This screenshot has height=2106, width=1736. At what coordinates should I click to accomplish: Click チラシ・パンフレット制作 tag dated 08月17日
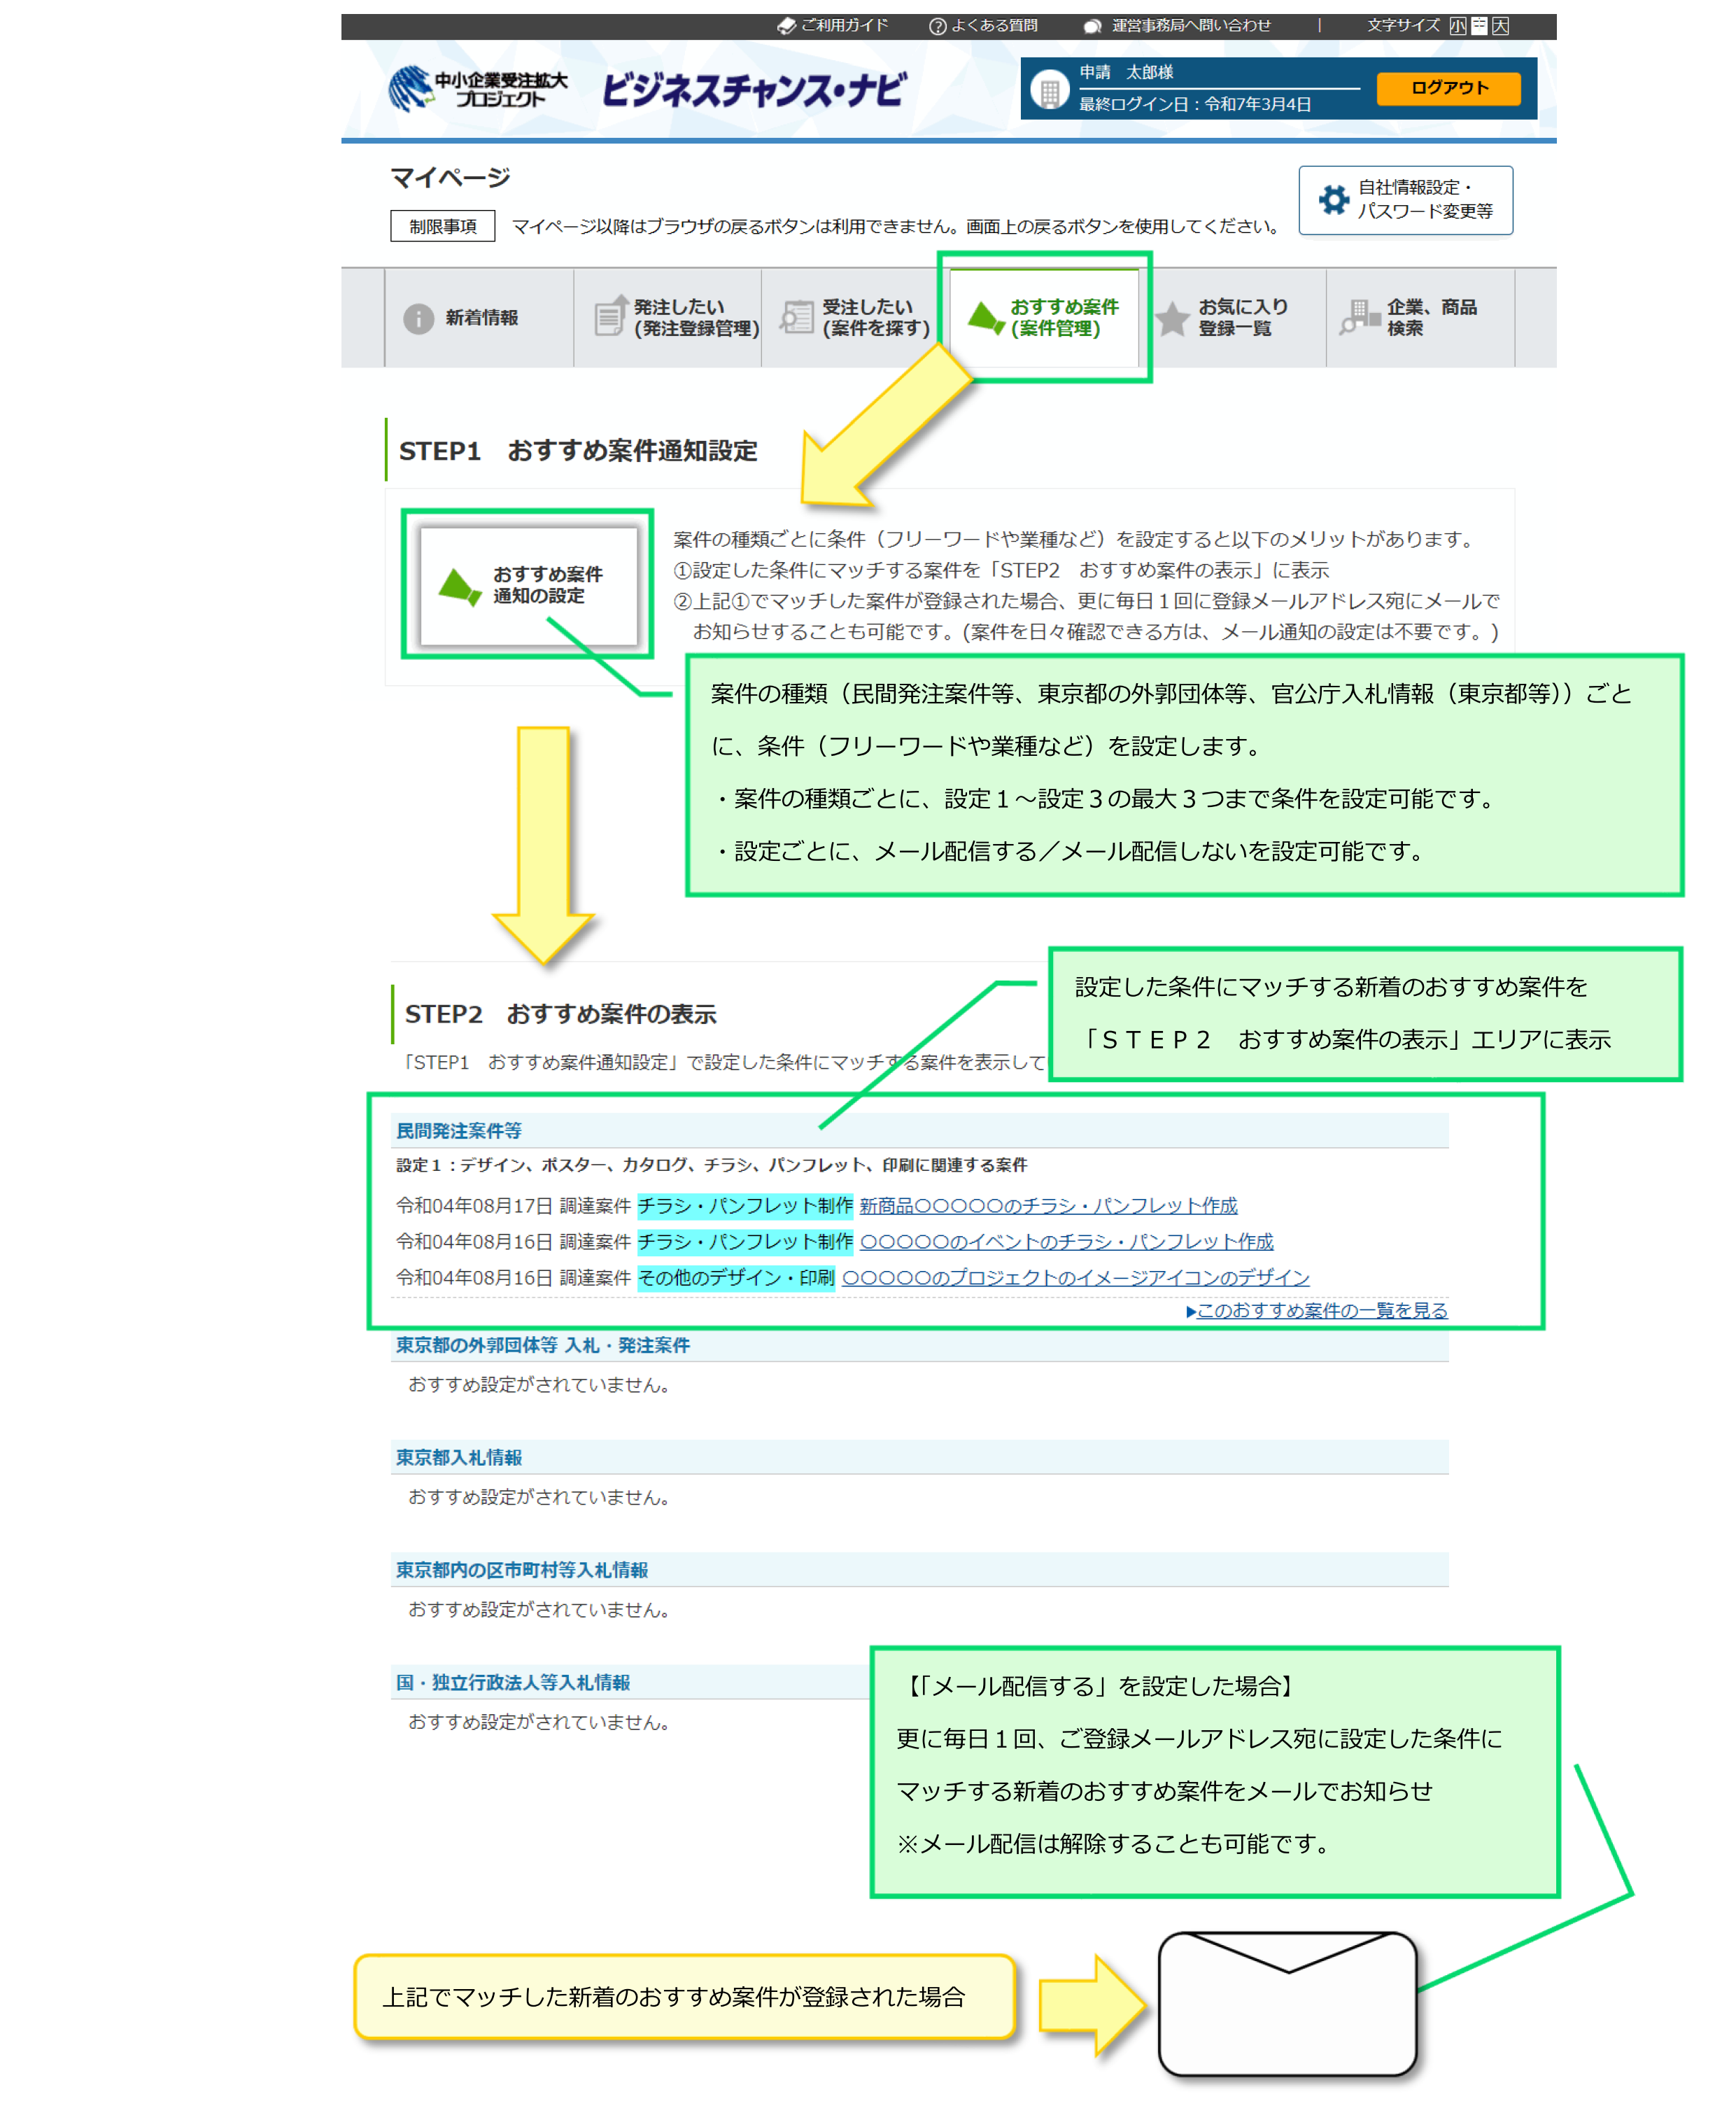pos(745,1205)
